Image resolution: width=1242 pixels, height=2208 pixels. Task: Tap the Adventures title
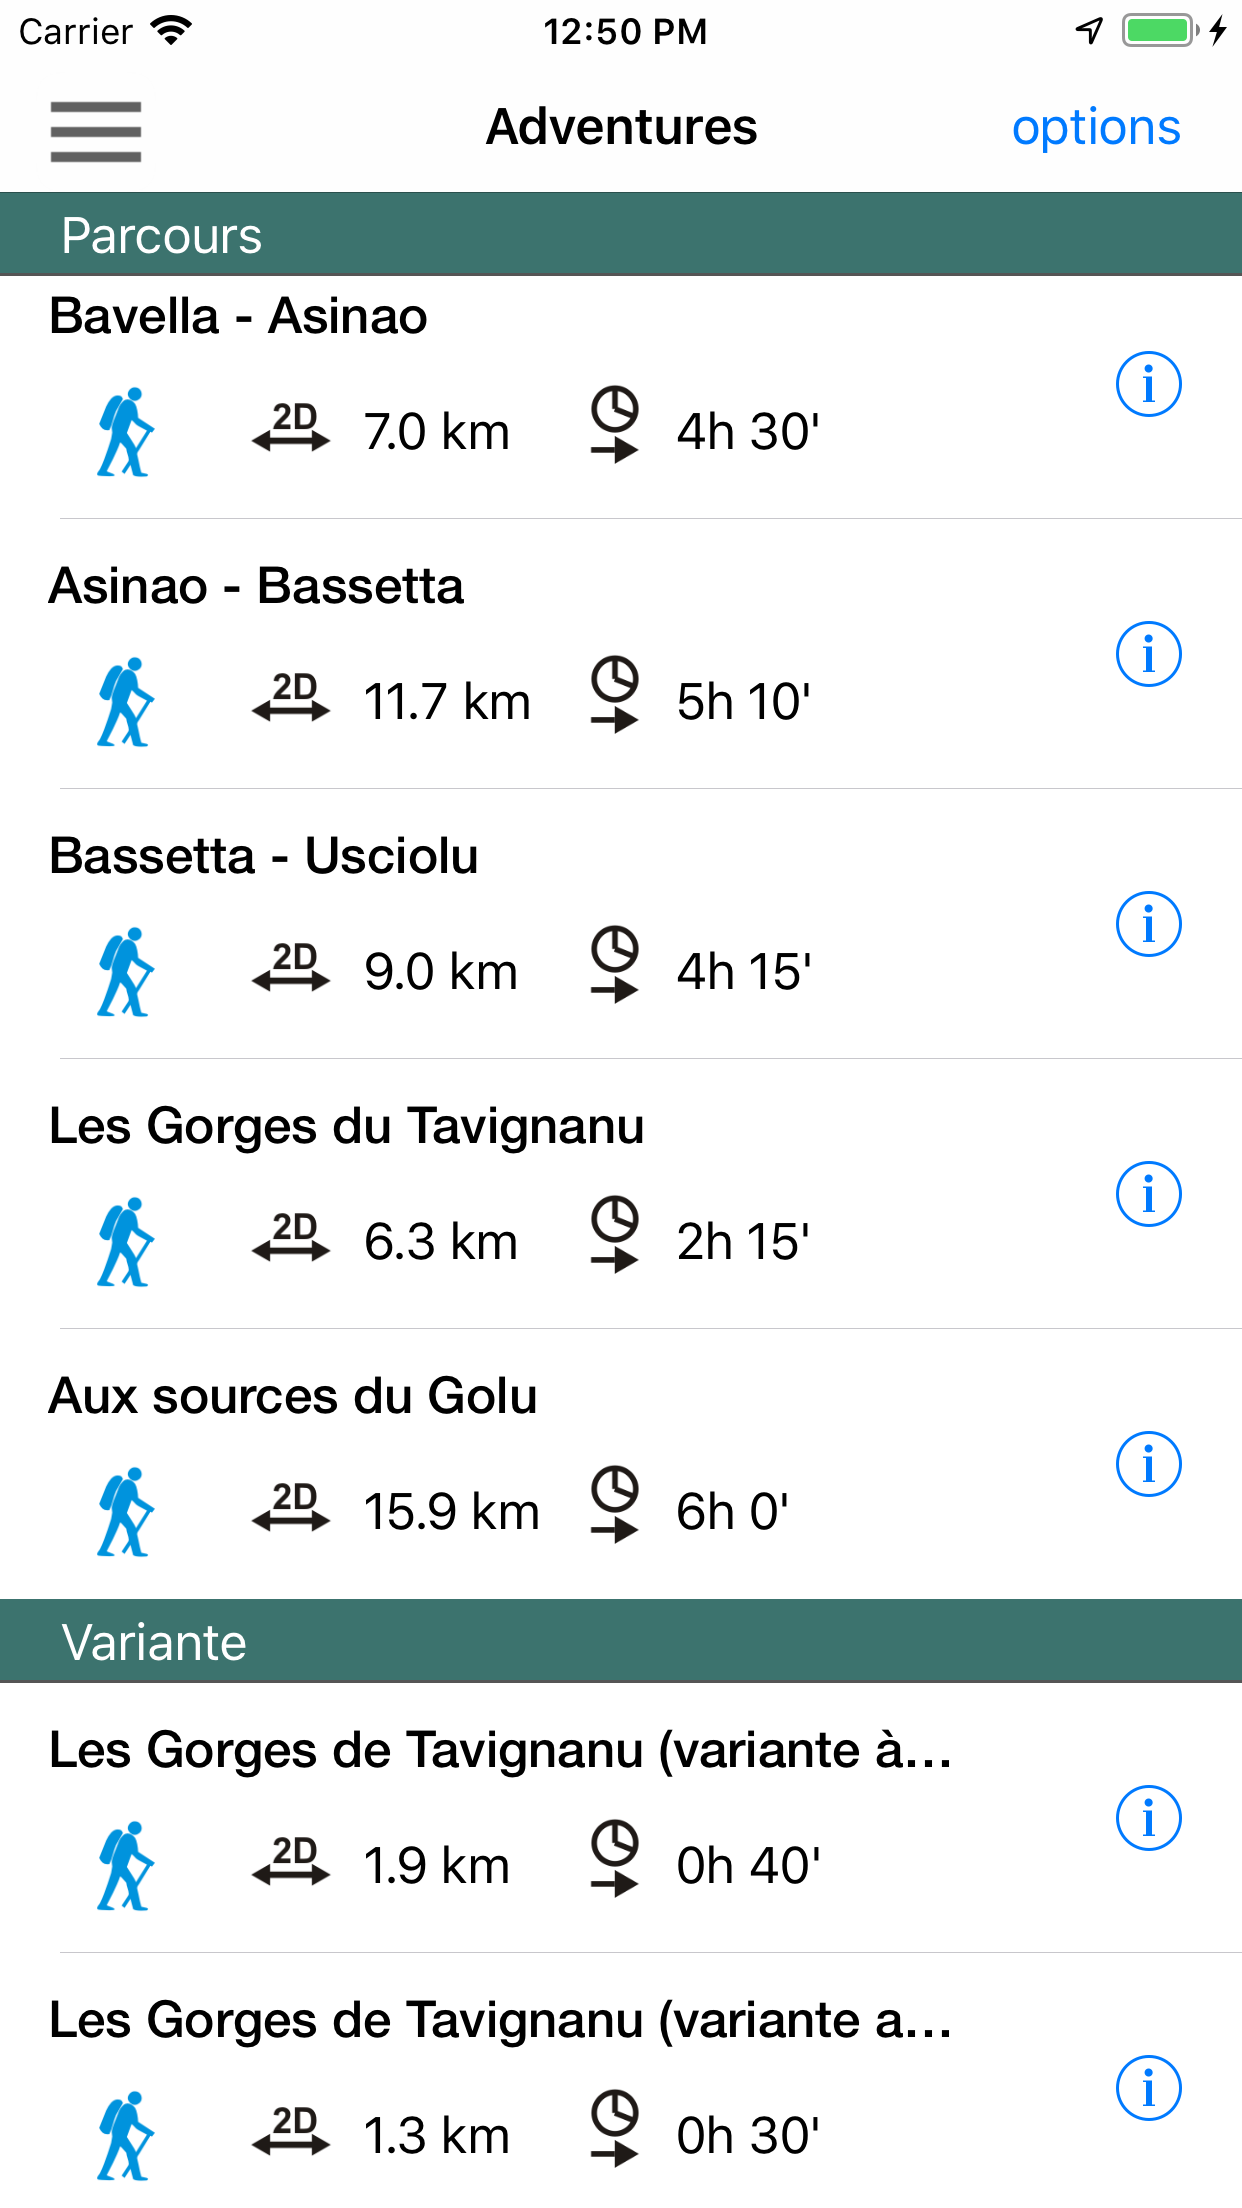[x=621, y=128]
